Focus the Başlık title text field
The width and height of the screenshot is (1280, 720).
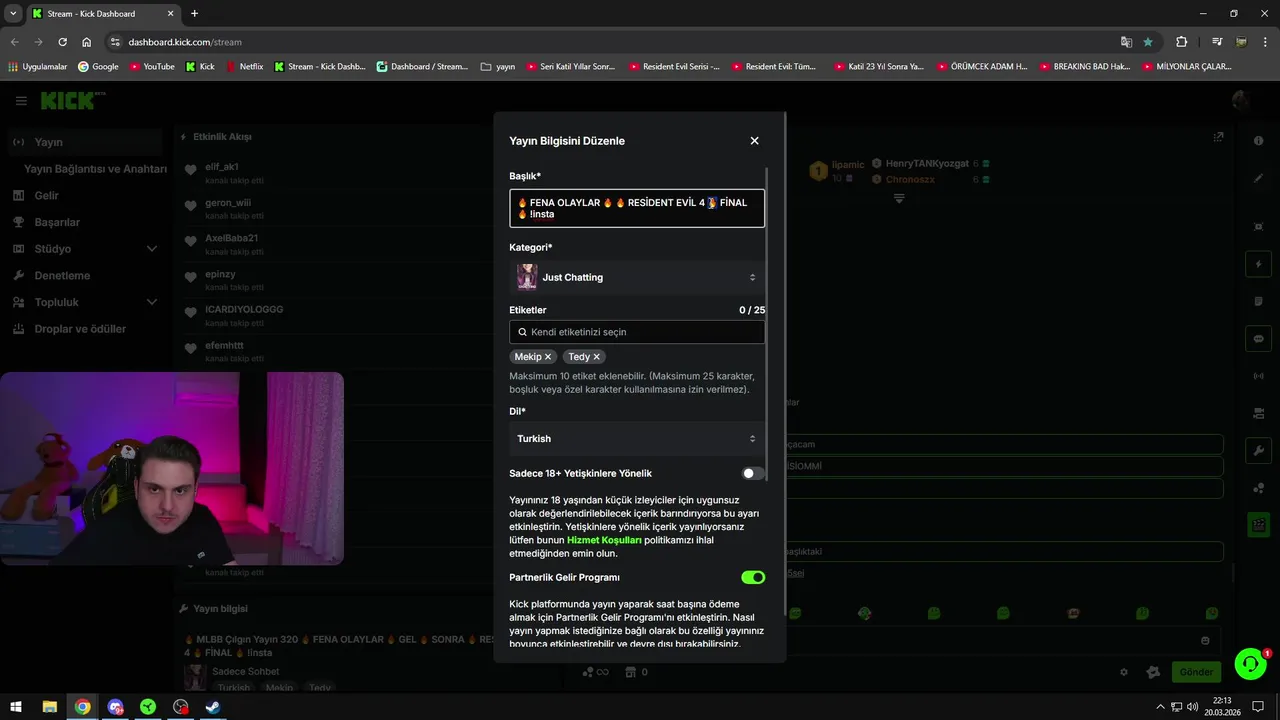pyautogui.click(x=637, y=208)
